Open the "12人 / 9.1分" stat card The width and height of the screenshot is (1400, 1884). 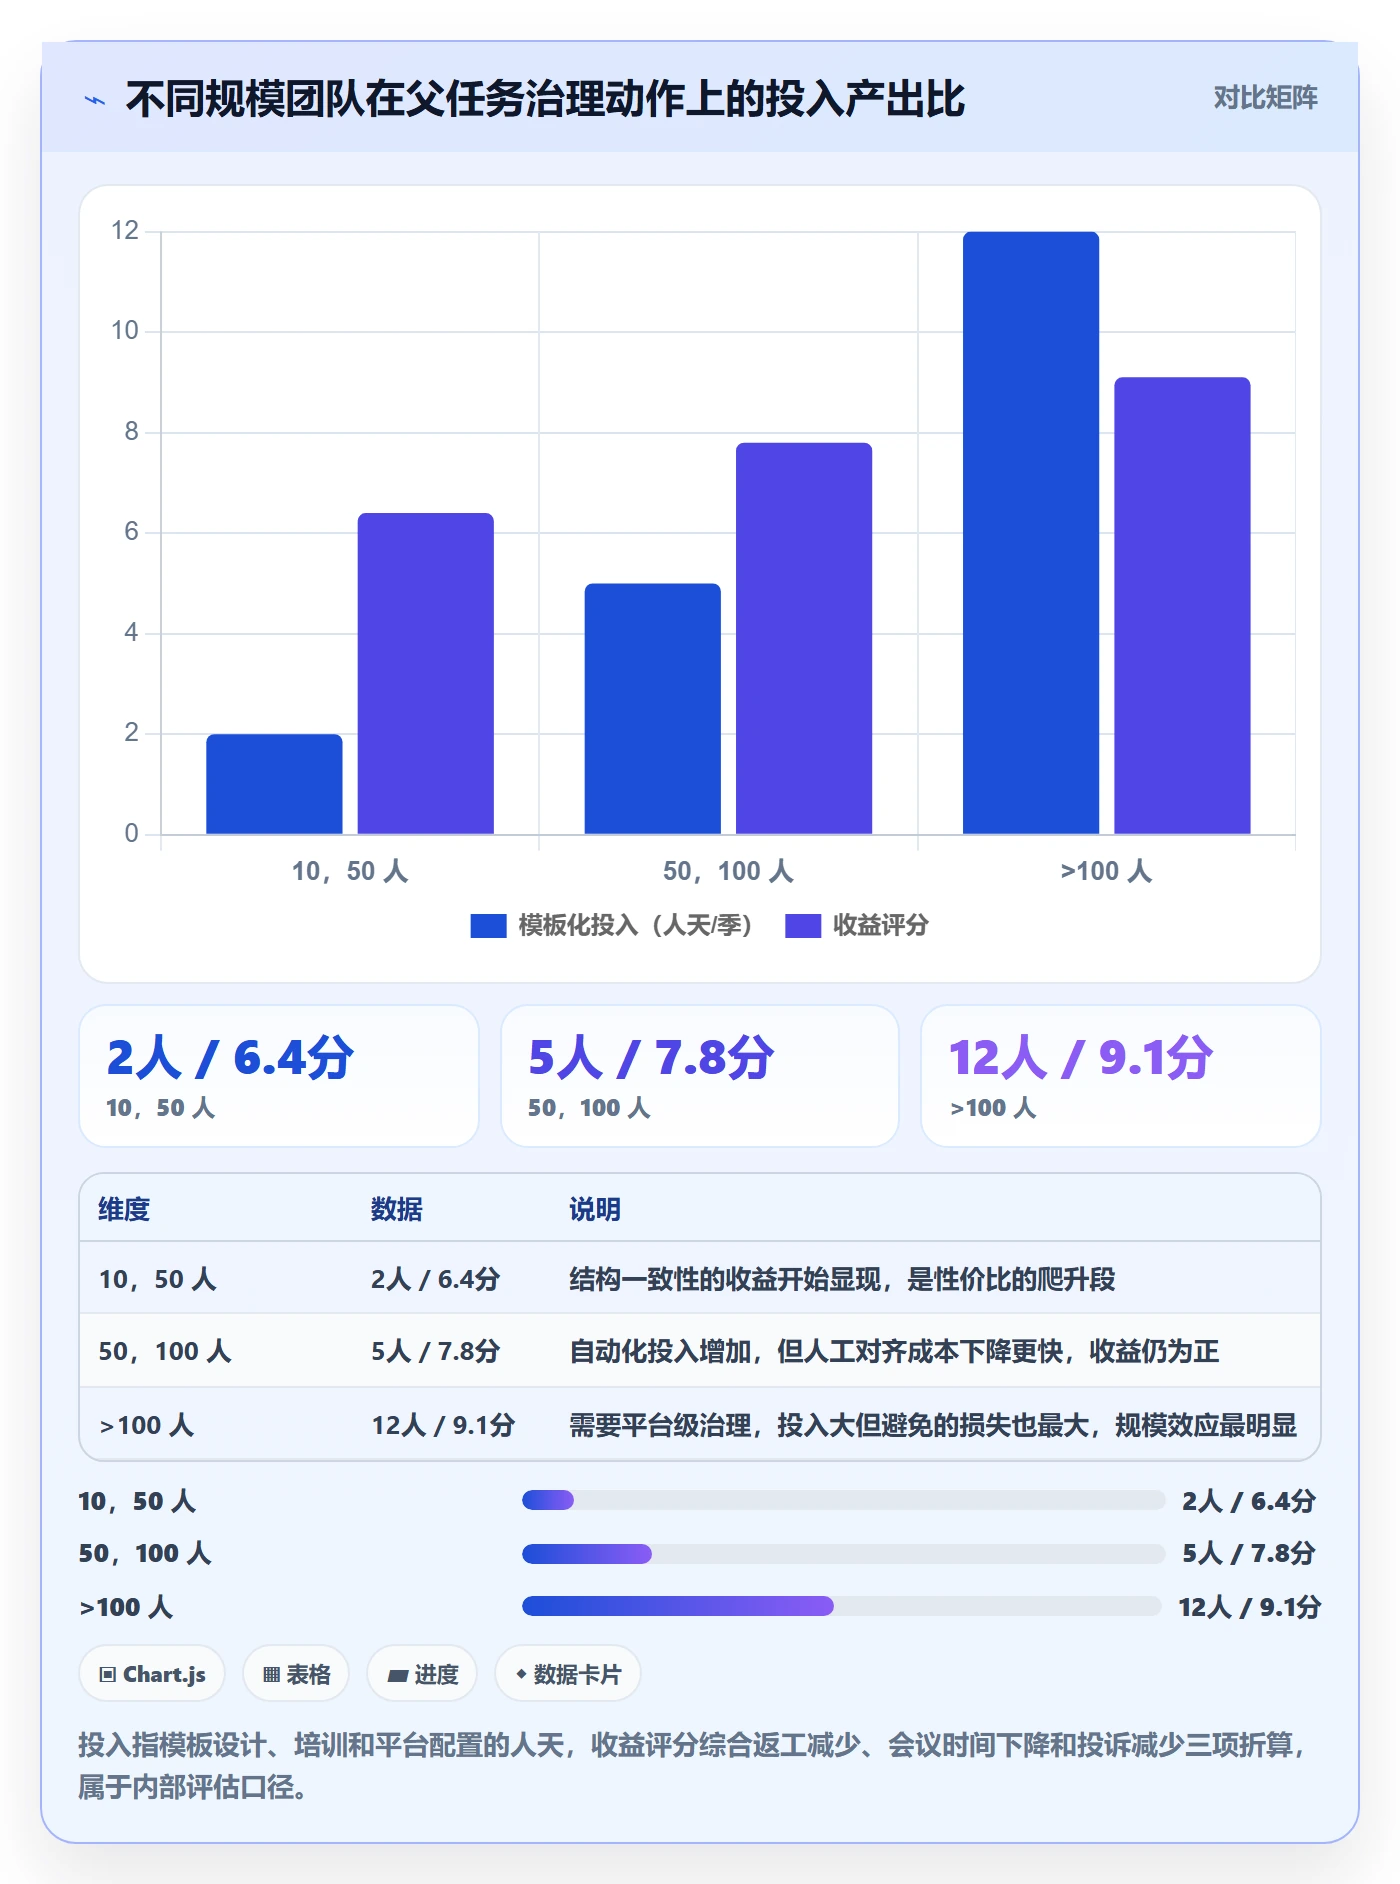(x=1121, y=1076)
